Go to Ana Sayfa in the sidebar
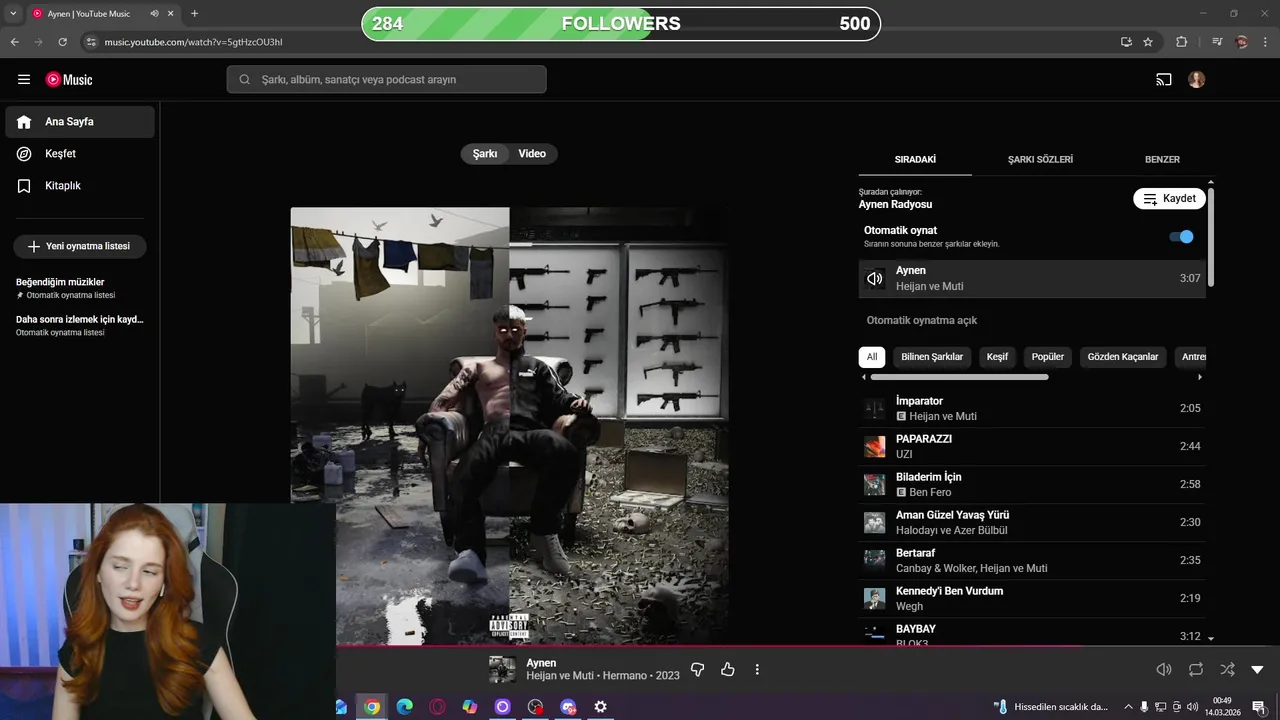Image resolution: width=1280 pixels, height=720 pixels. [80, 122]
